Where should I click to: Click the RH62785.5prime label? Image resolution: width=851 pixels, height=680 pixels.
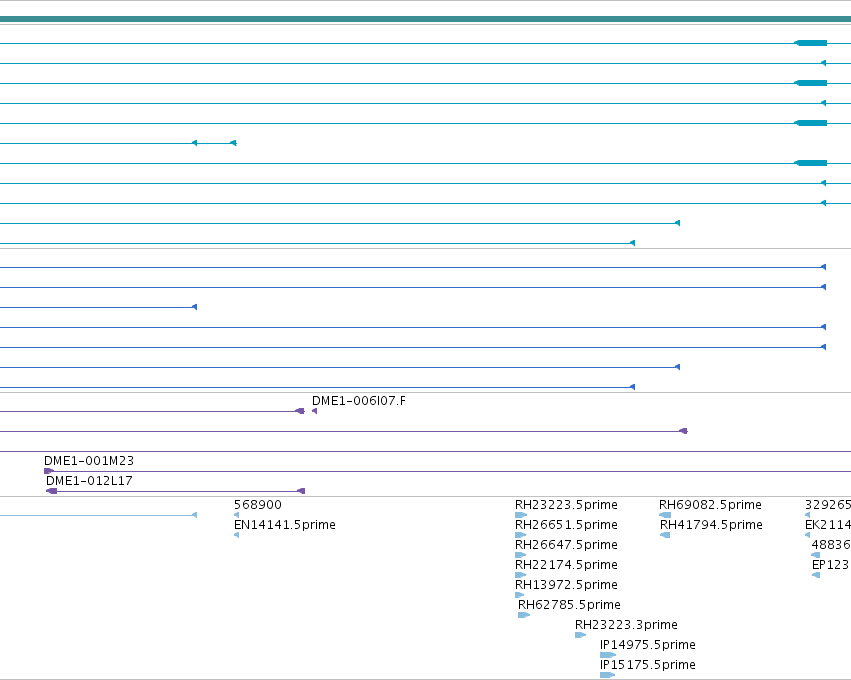(x=569, y=605)
